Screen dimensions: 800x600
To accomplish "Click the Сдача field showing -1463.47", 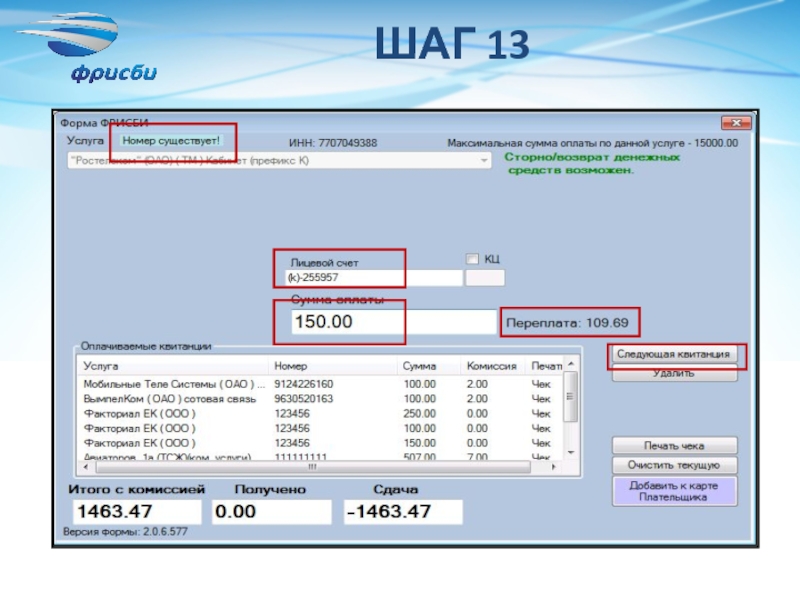I will 403,512.
